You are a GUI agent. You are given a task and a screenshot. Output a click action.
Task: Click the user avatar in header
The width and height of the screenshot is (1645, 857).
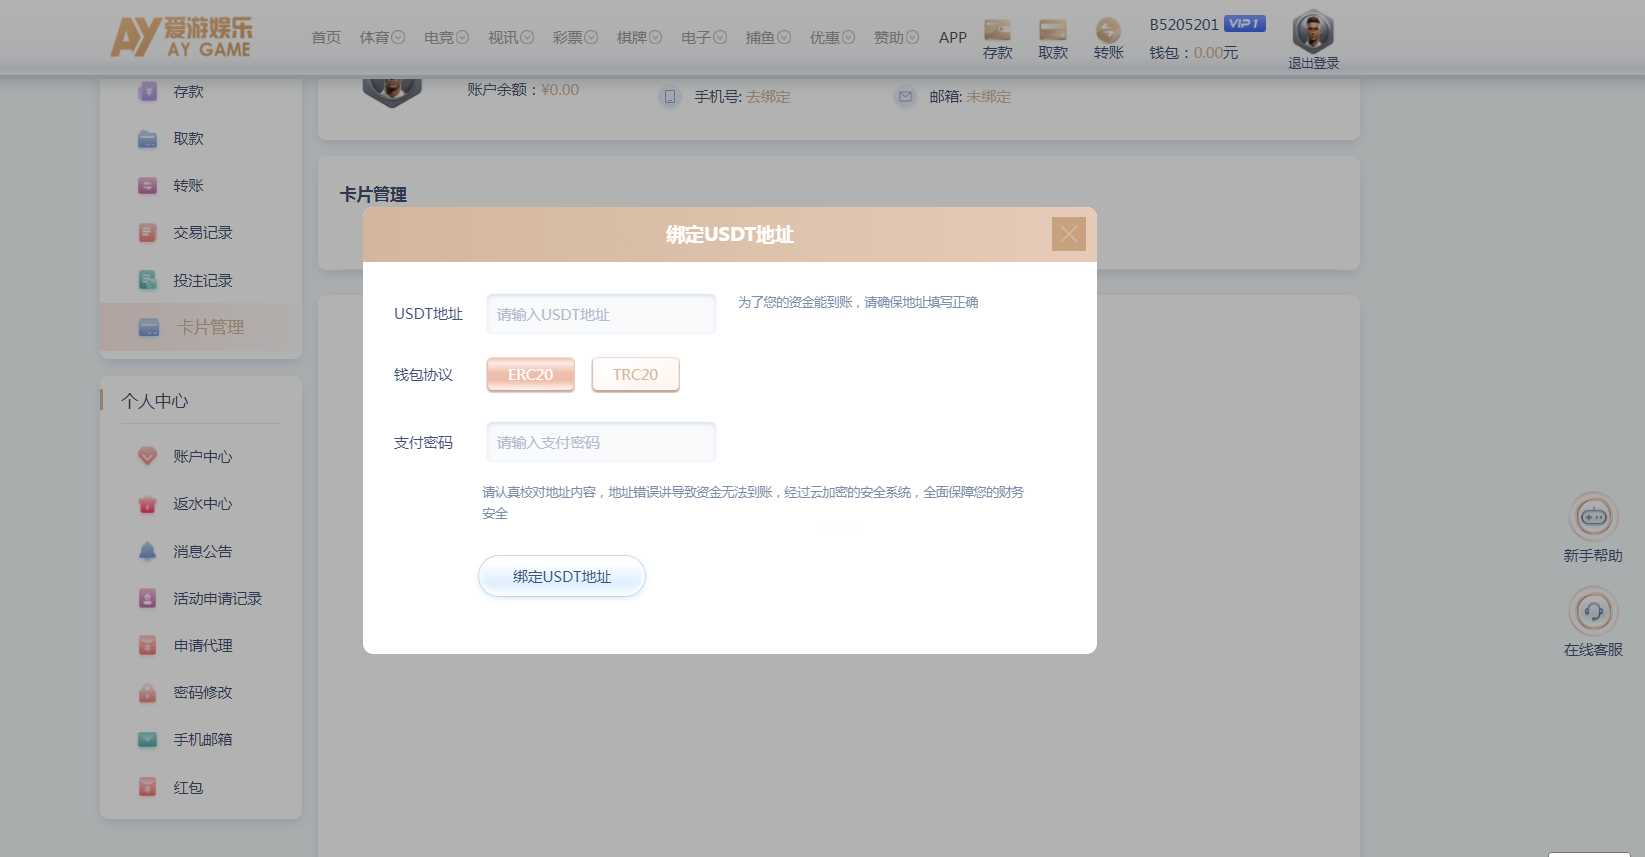click(x=1312, y=32)
